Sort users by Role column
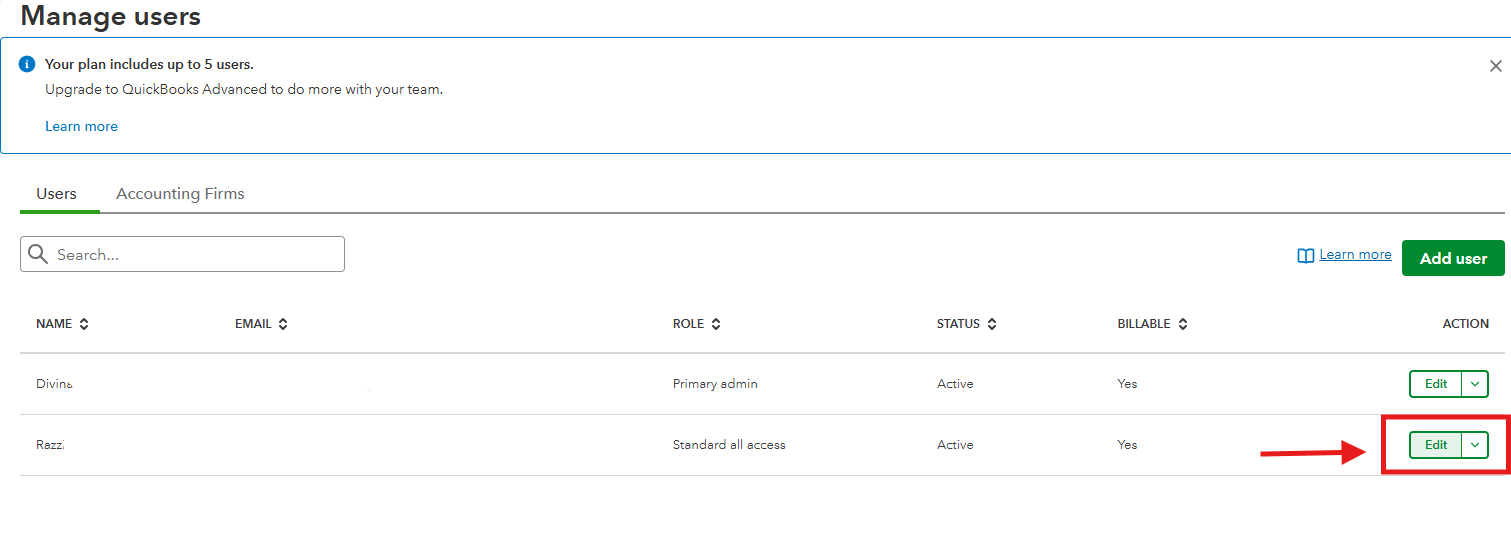The image size is (1511, 553). (716, 324)
